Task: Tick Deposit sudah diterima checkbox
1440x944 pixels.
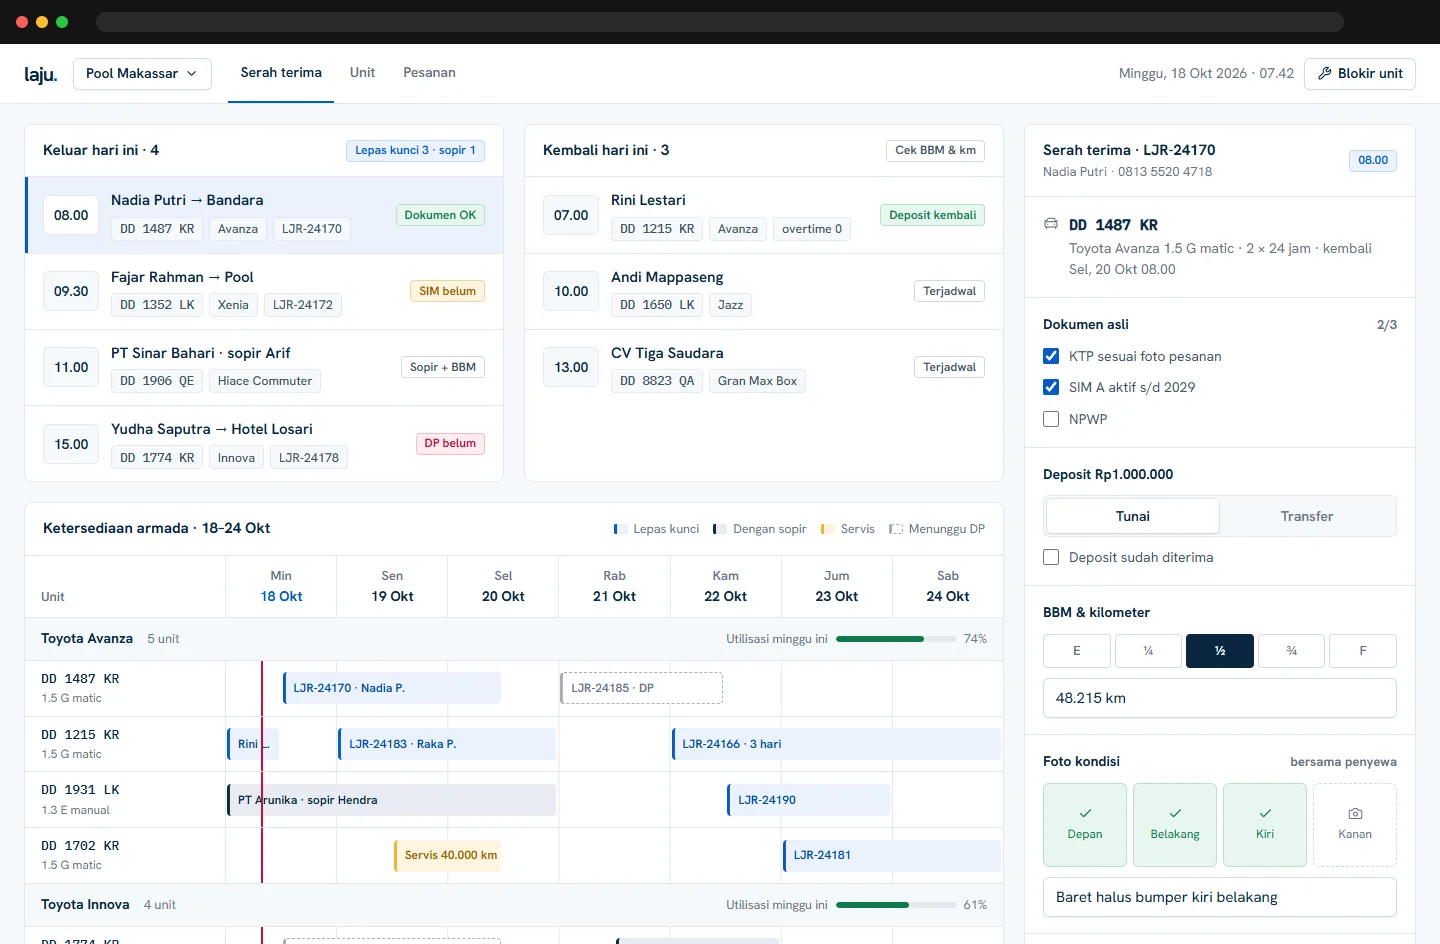Action: point(1051,557)
